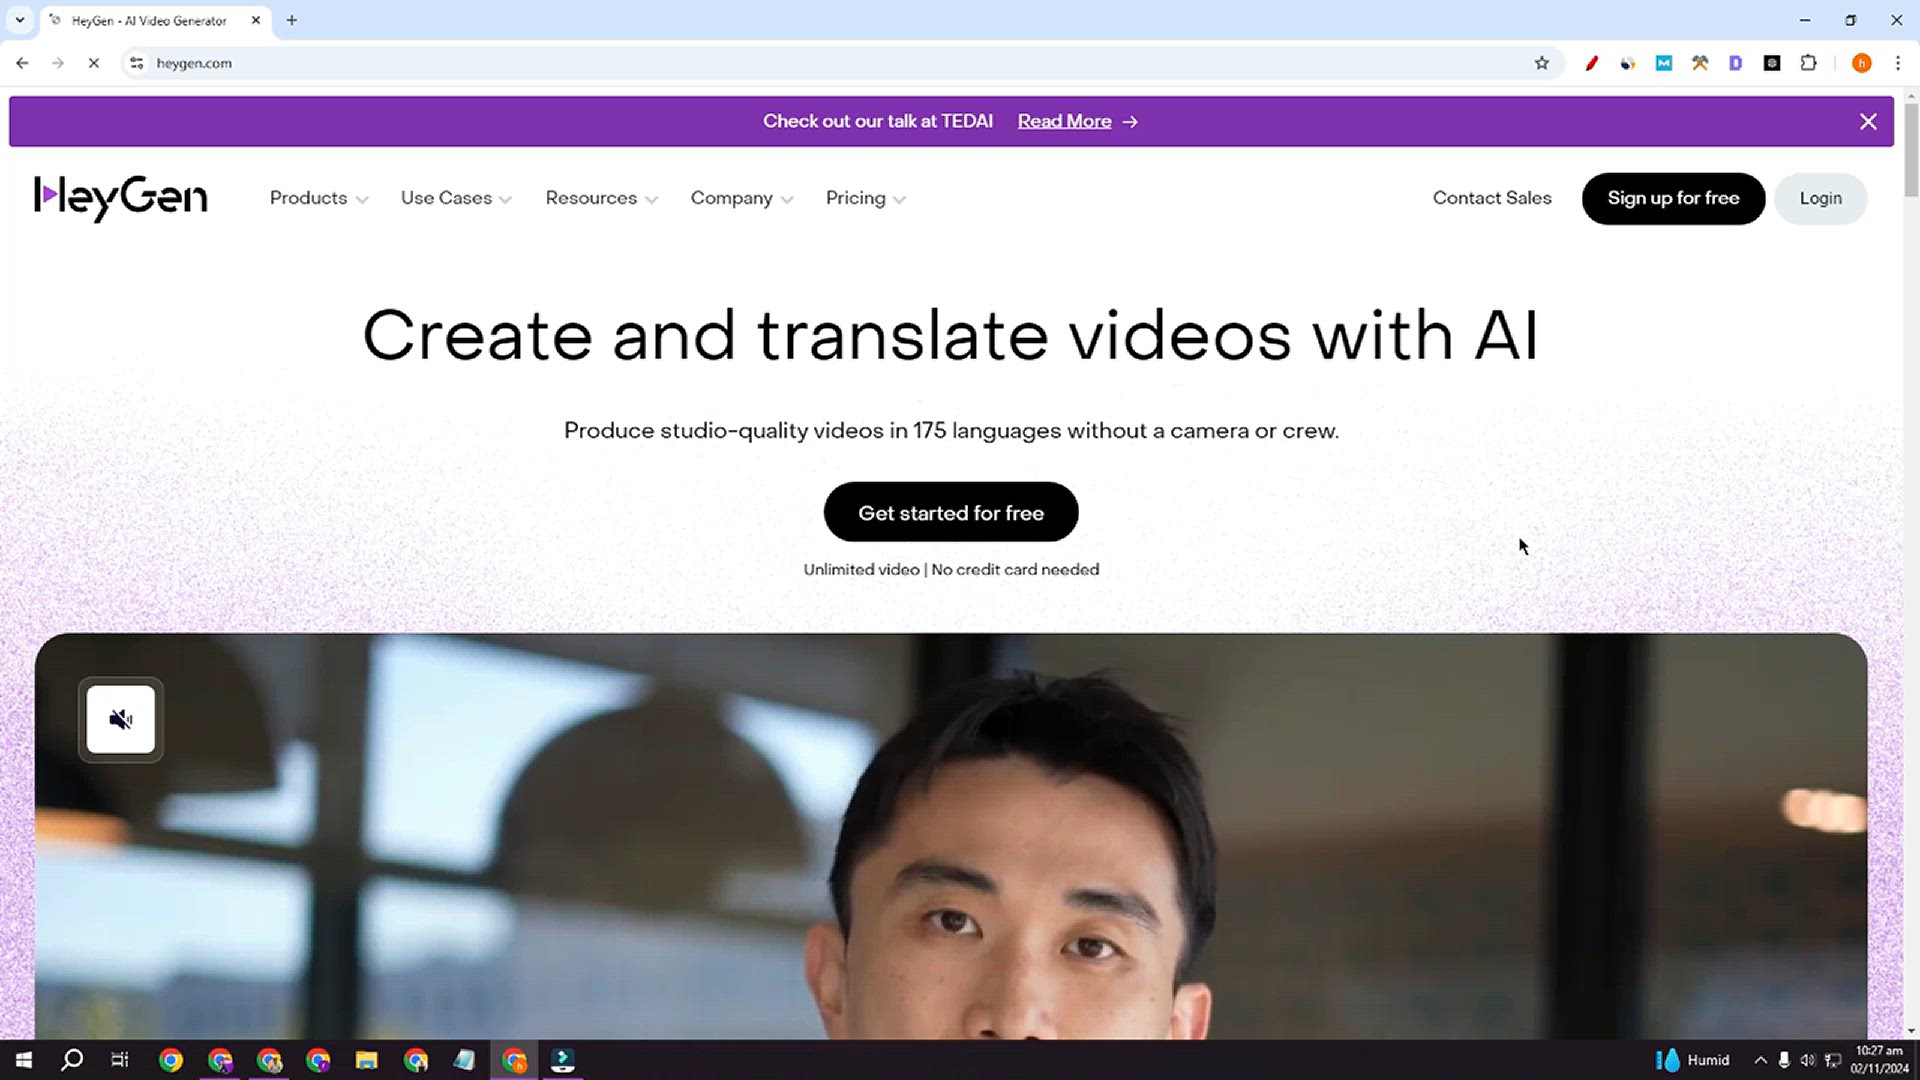
Task: Click Get started for free button
Action: click(x=950, y=512)
